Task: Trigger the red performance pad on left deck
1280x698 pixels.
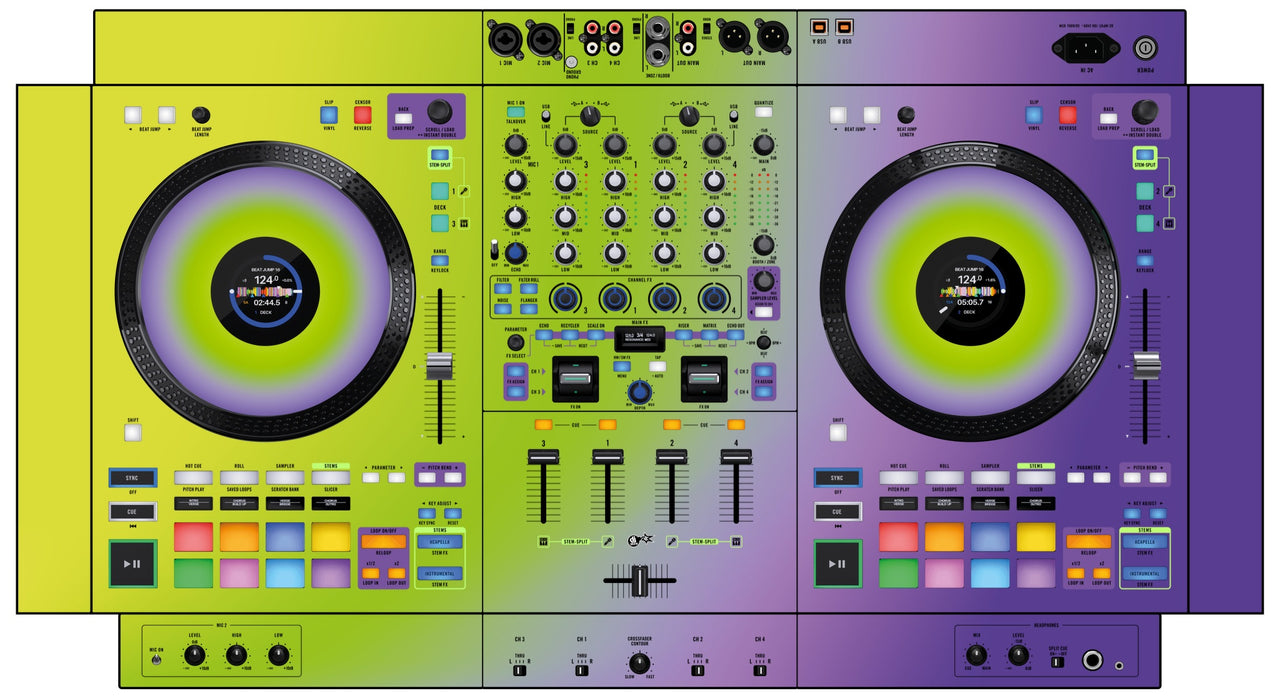Action: 193,537
